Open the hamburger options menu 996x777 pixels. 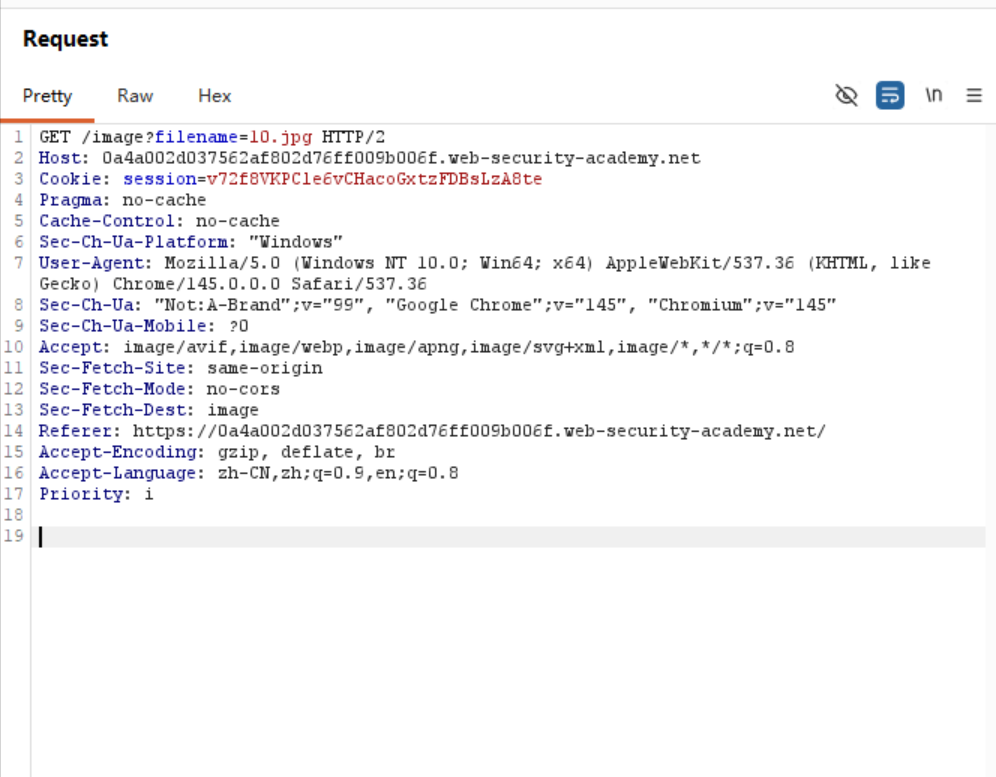point(973,95)
